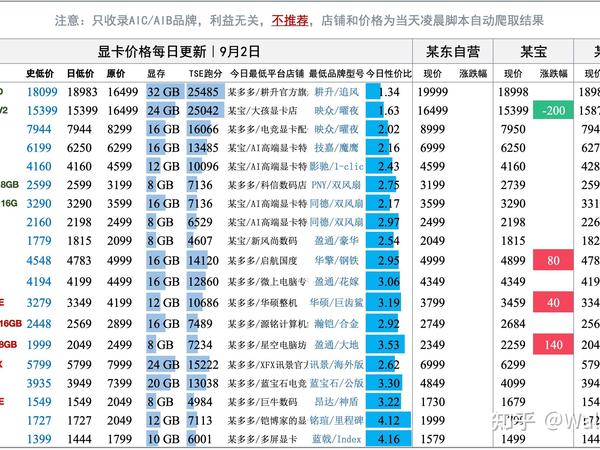This screenshot has height=450, width=600.
Task: Select lowest-ever price cell 18099
Action: click(x=42, y=92)
